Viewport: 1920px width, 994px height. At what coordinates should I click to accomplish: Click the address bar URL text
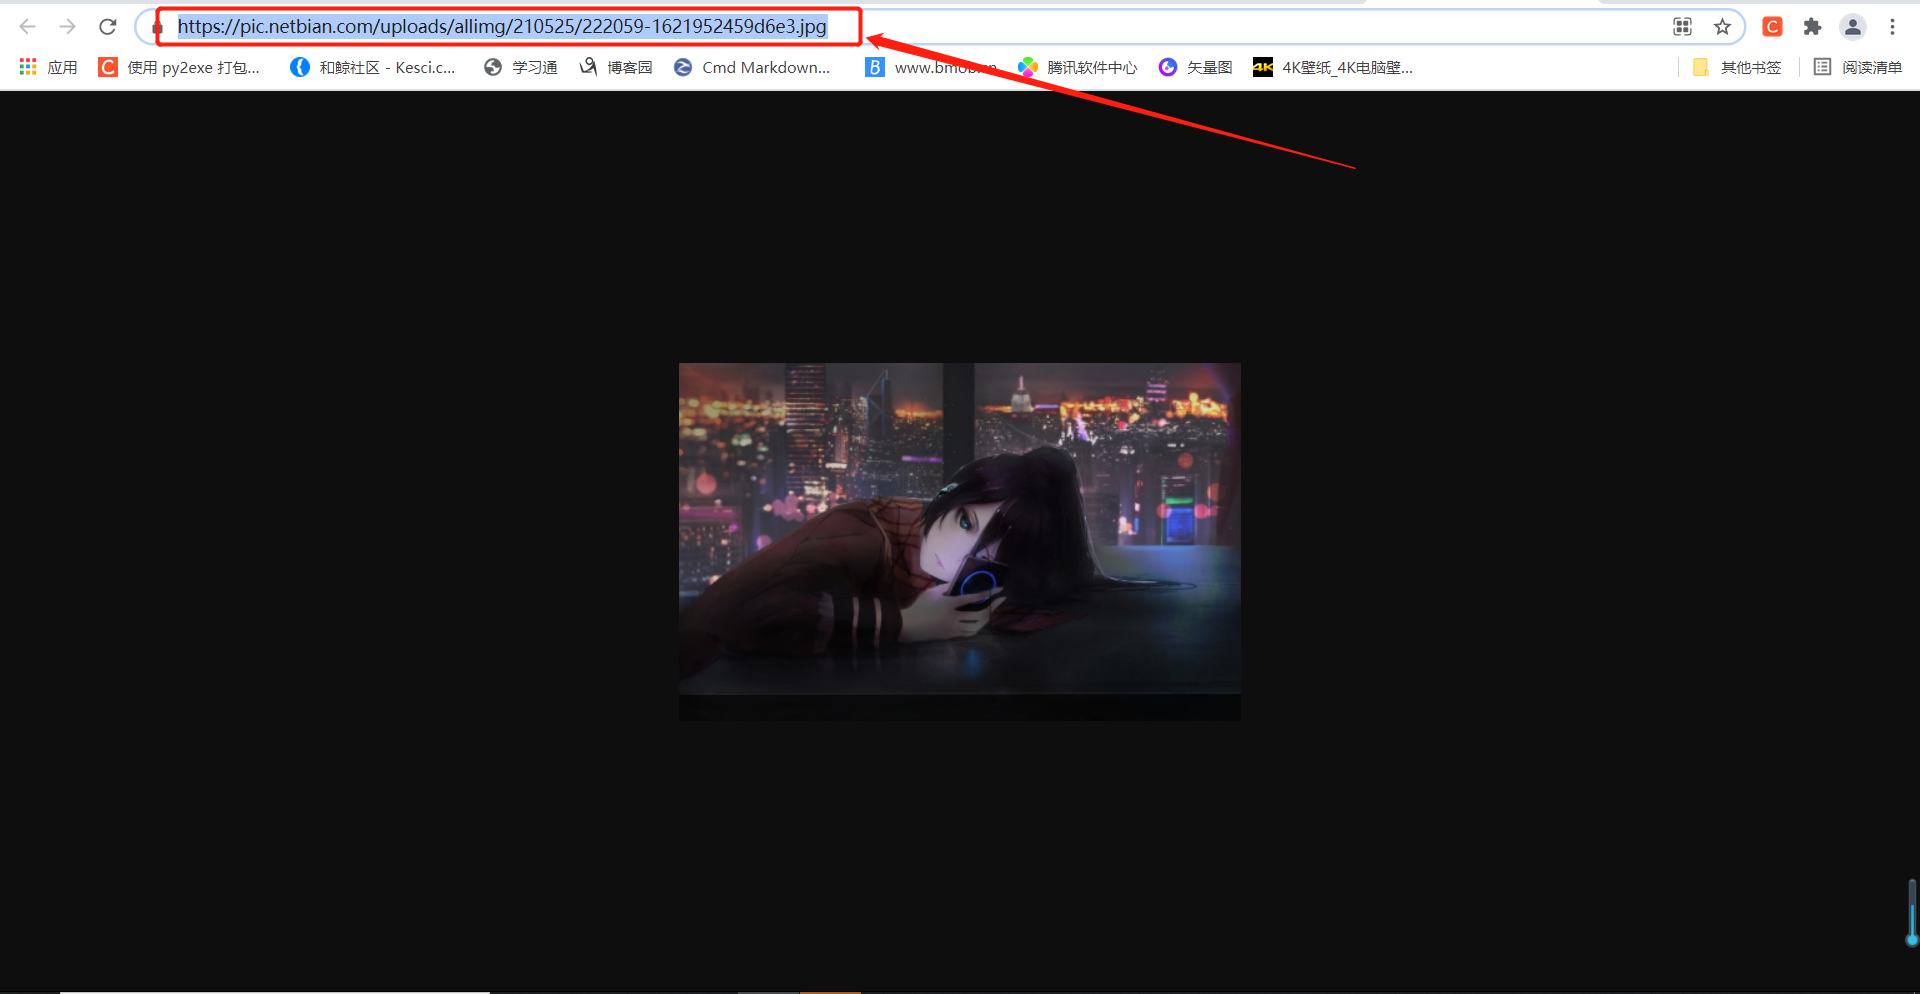point(502,27)
